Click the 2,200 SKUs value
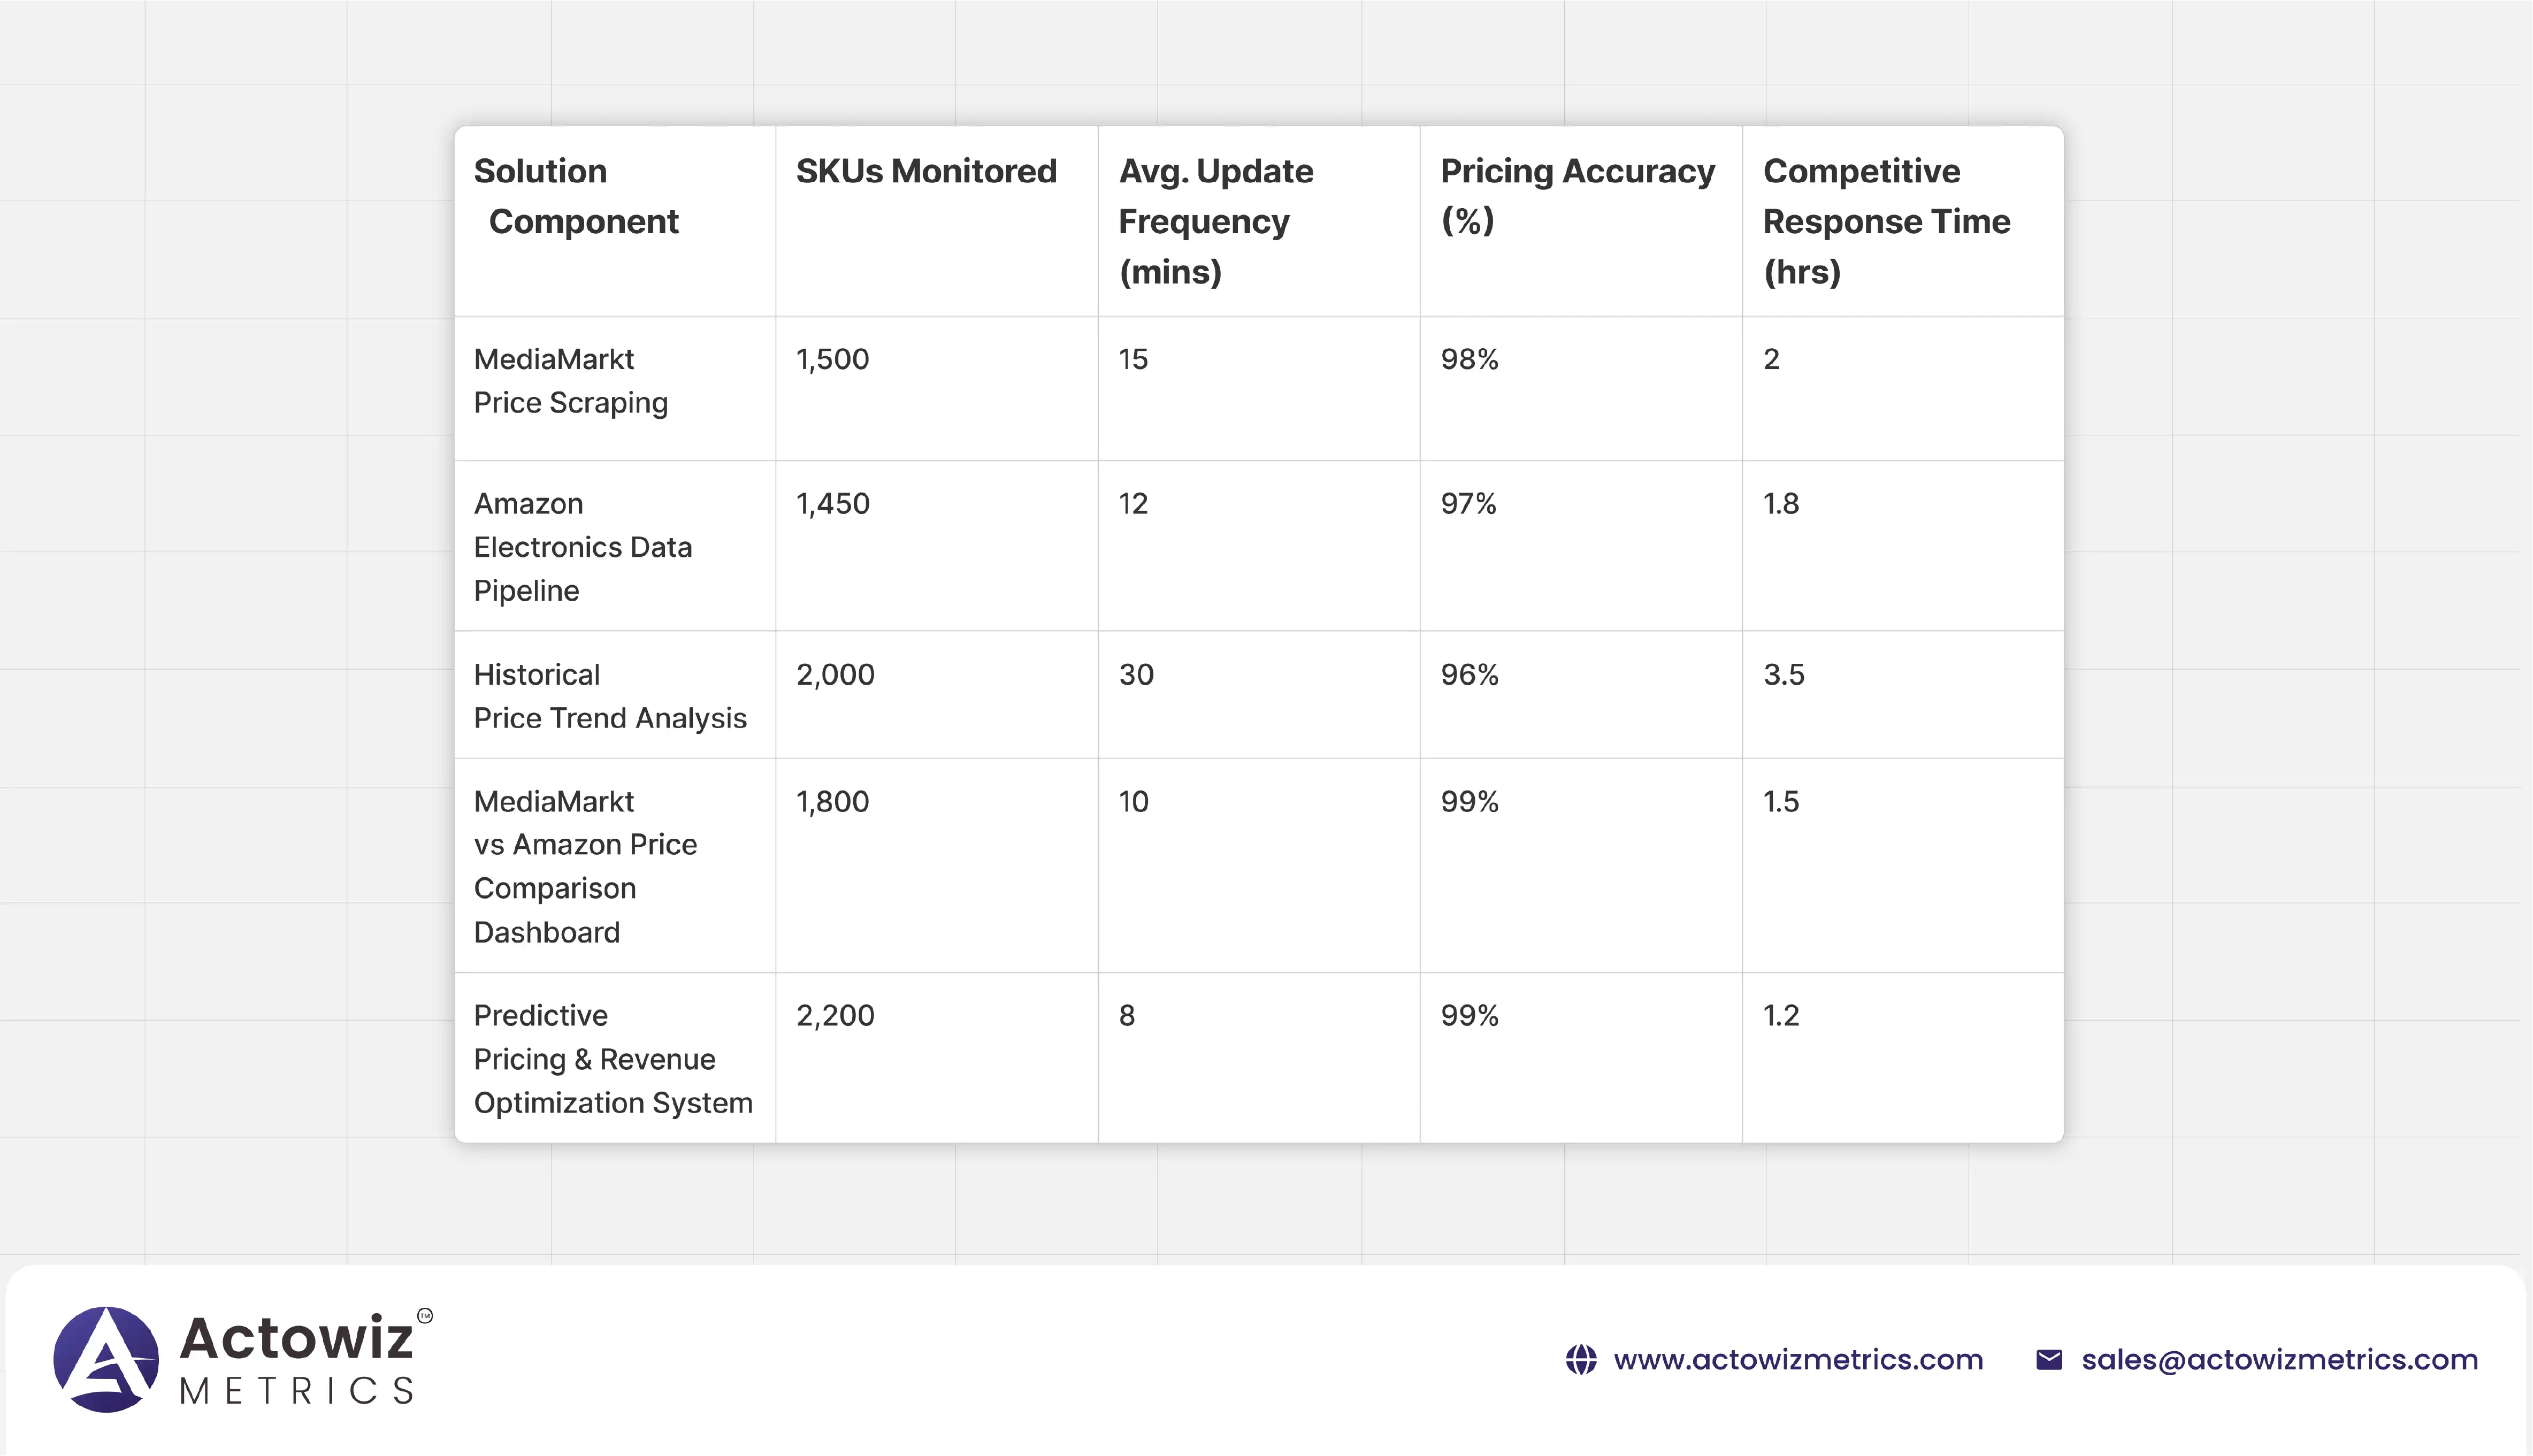The width and height of the screenshot is (2533, 1456). click(835, 1016)
